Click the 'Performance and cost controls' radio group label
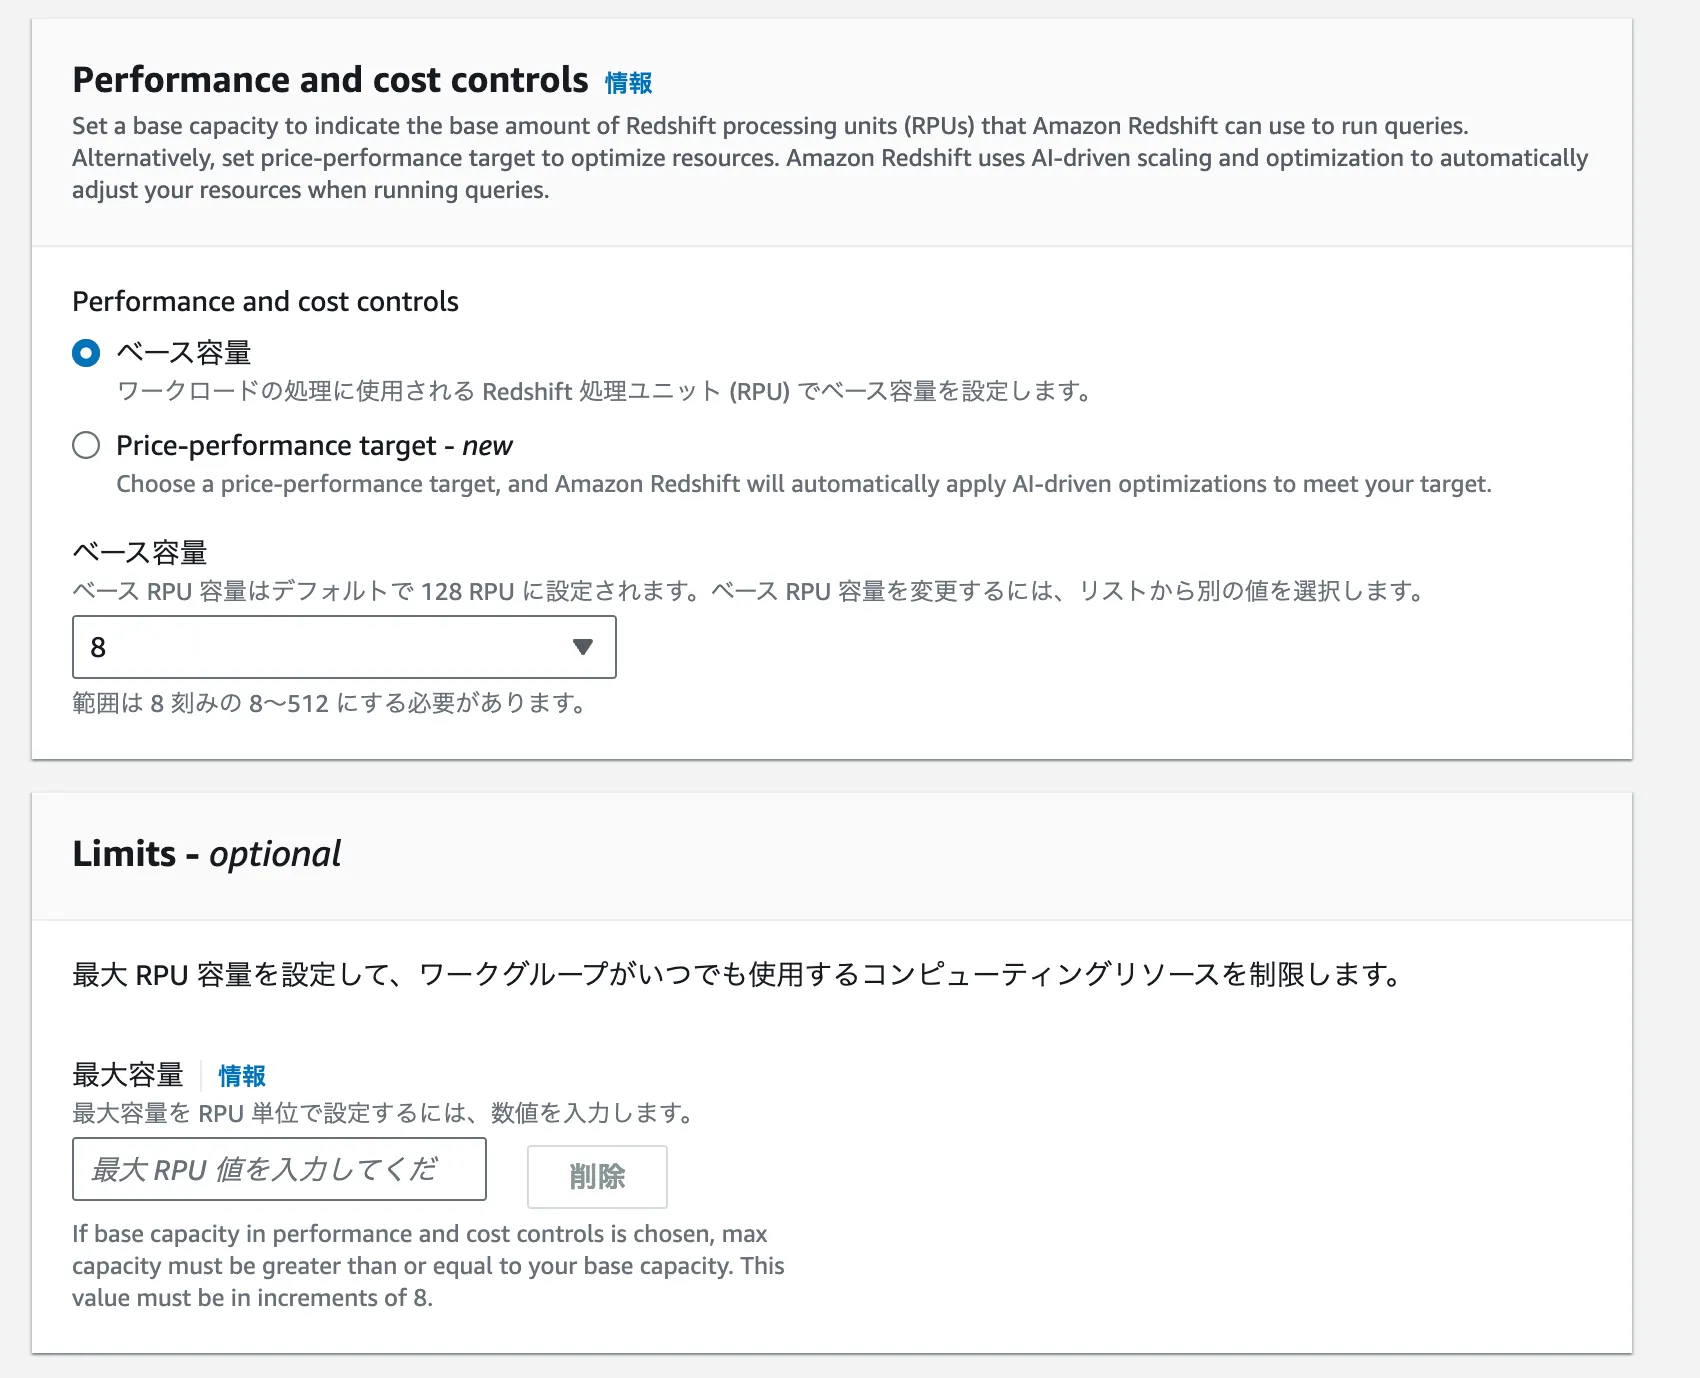This screenshot has height=1378, width=1700. [x=265, y=302]
